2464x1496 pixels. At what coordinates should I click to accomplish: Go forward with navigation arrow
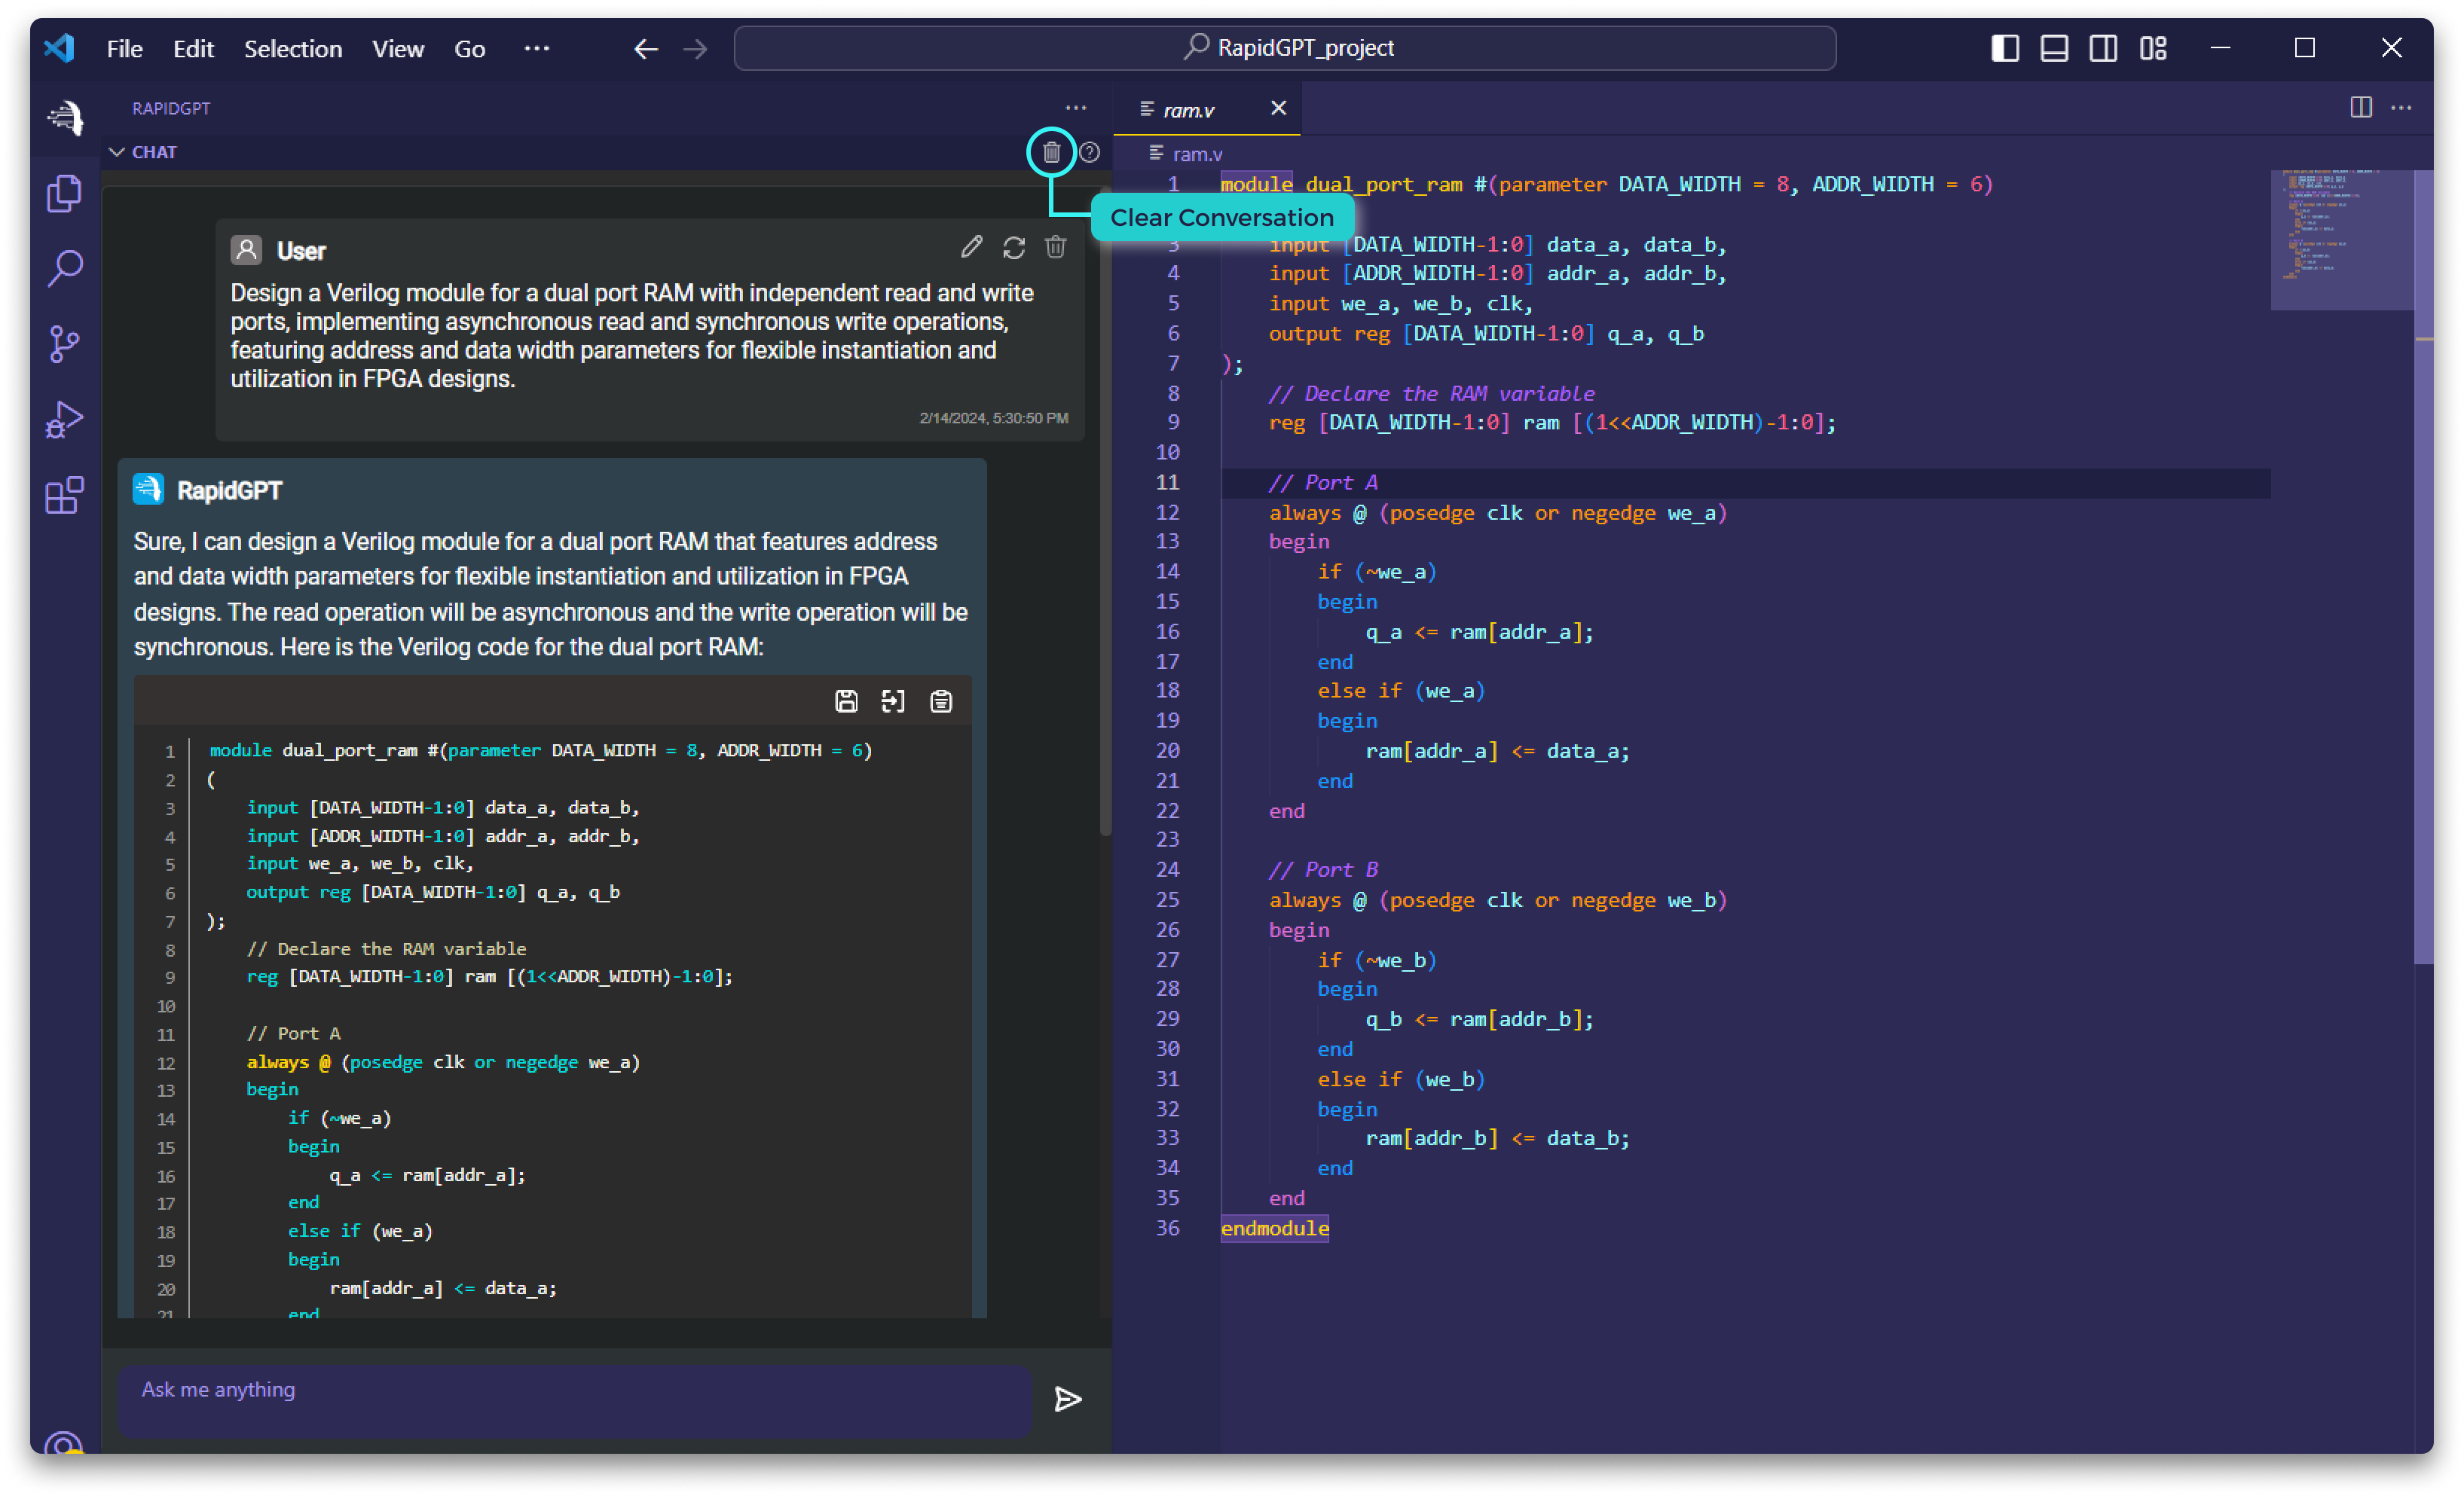(695, 48)
